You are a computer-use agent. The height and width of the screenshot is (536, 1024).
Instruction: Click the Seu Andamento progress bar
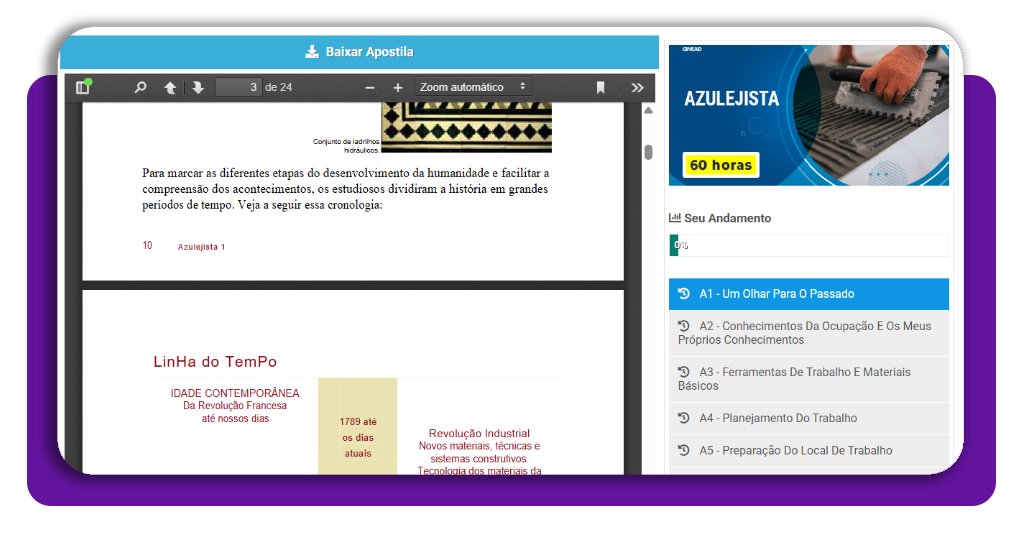pos(808,245)
